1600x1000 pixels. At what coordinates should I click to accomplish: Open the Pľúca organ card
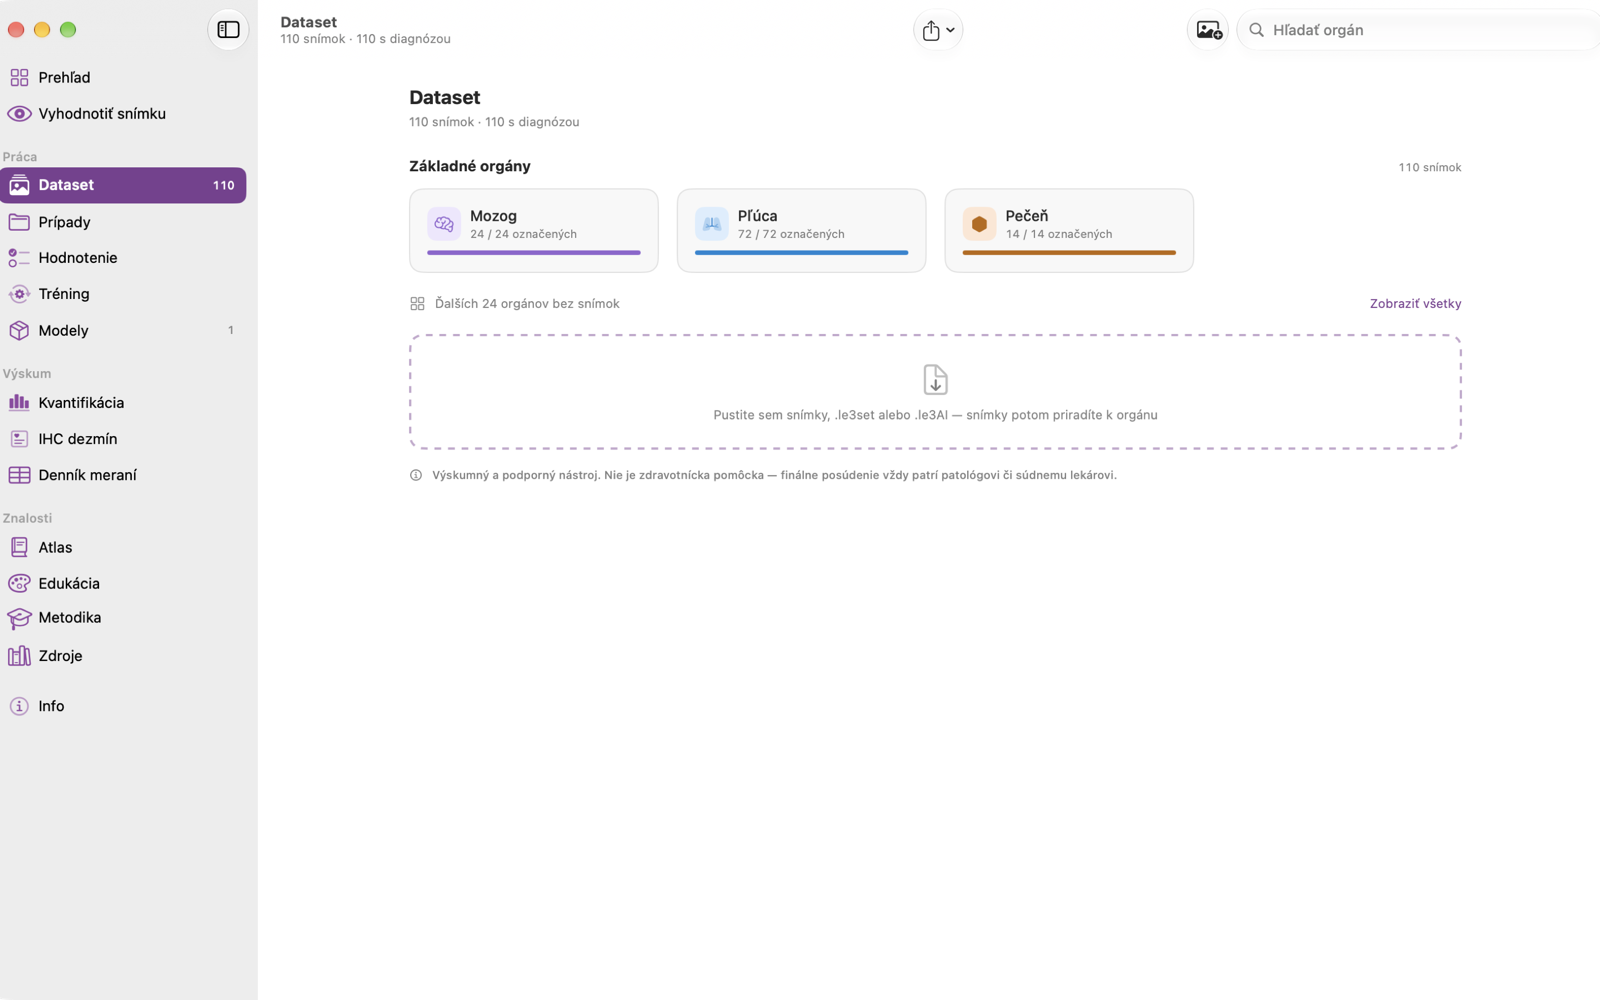801,230
